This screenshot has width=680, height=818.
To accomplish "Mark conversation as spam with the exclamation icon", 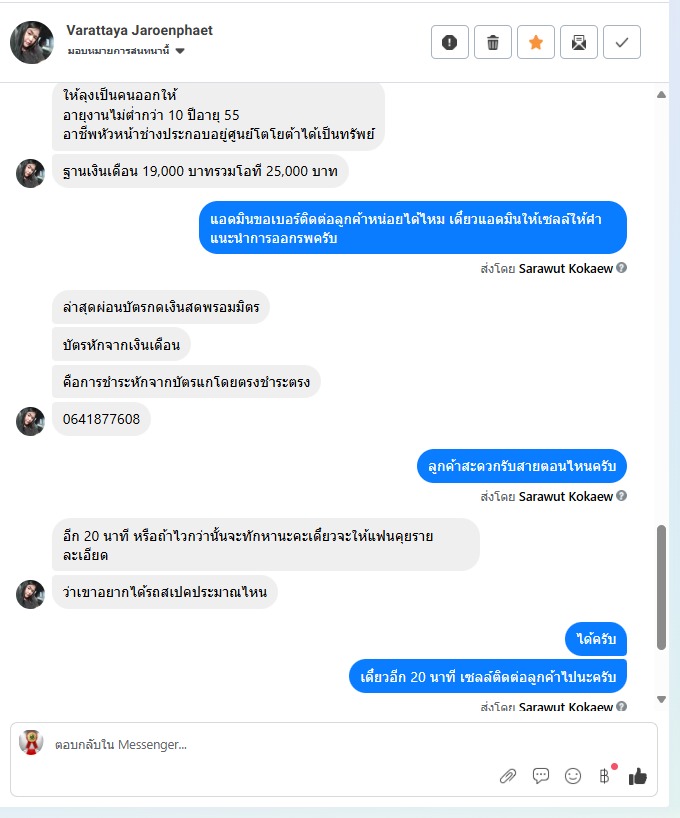I will (449, 42).
